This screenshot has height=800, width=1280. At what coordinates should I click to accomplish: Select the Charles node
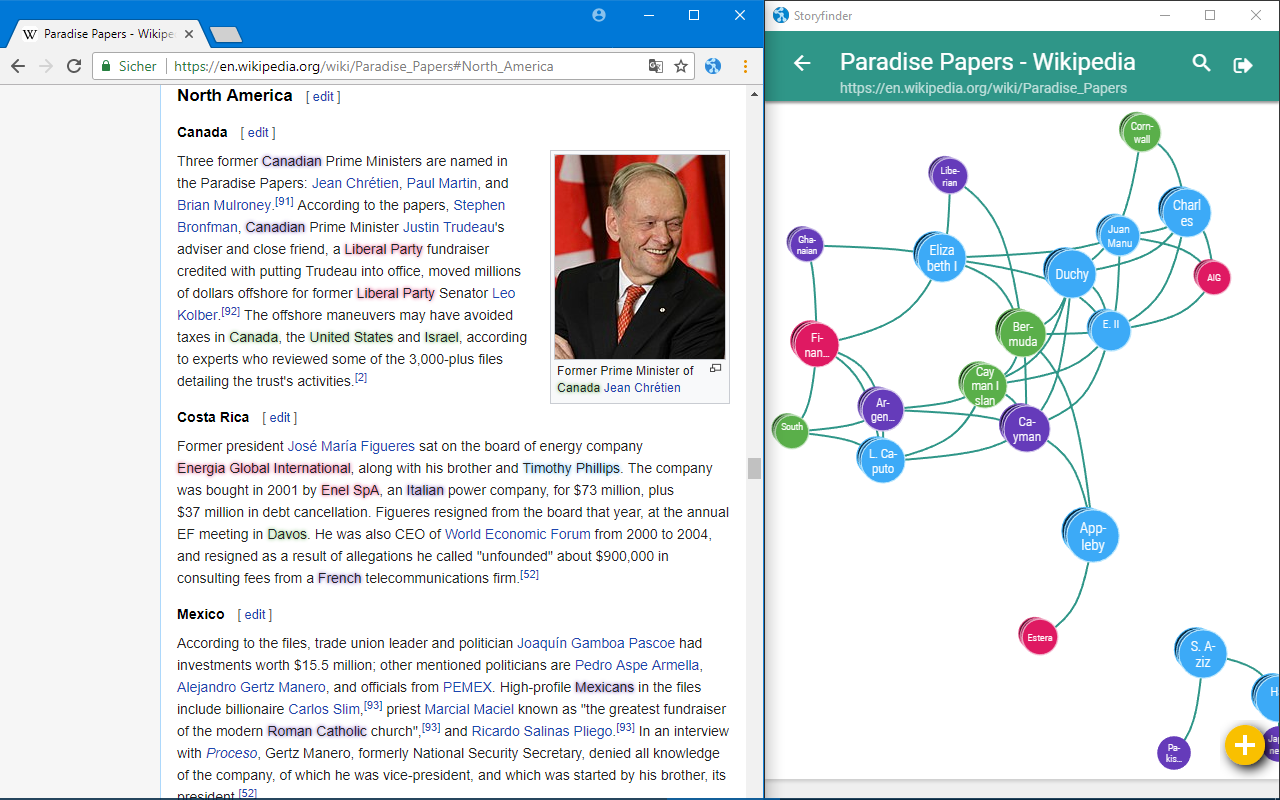click(1186, 214)
